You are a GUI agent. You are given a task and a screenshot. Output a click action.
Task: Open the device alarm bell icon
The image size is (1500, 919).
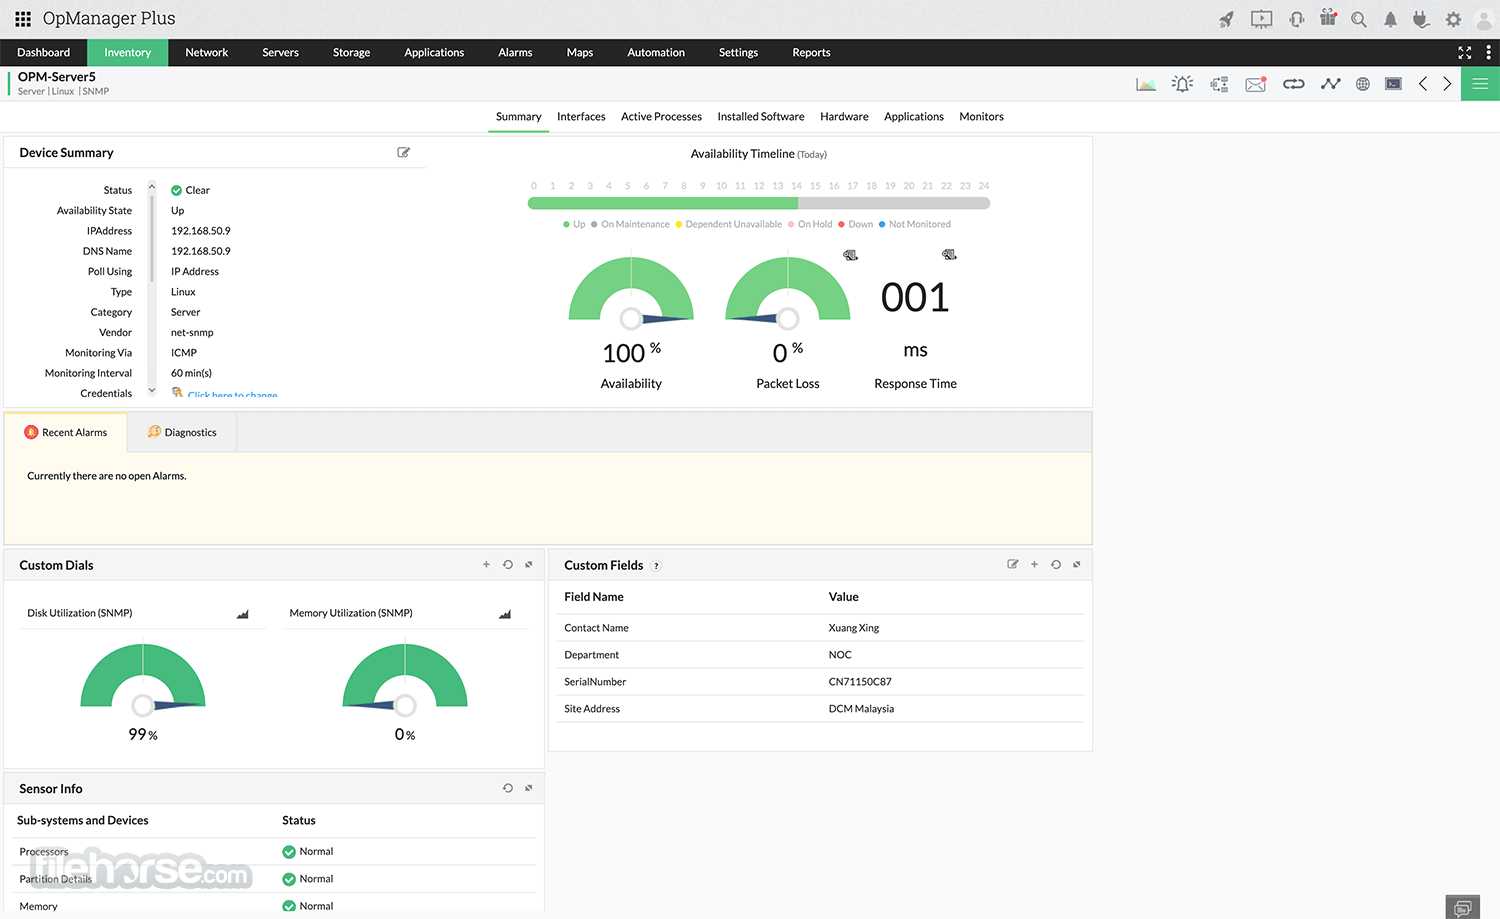click(x=1182, y=84)
